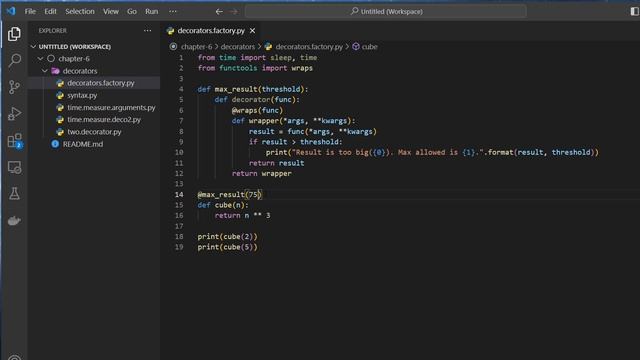Open the Run menu
Image resolution: width=640 pixels, height=360 pixels.
pyautogui.click(x=151, y=11)
